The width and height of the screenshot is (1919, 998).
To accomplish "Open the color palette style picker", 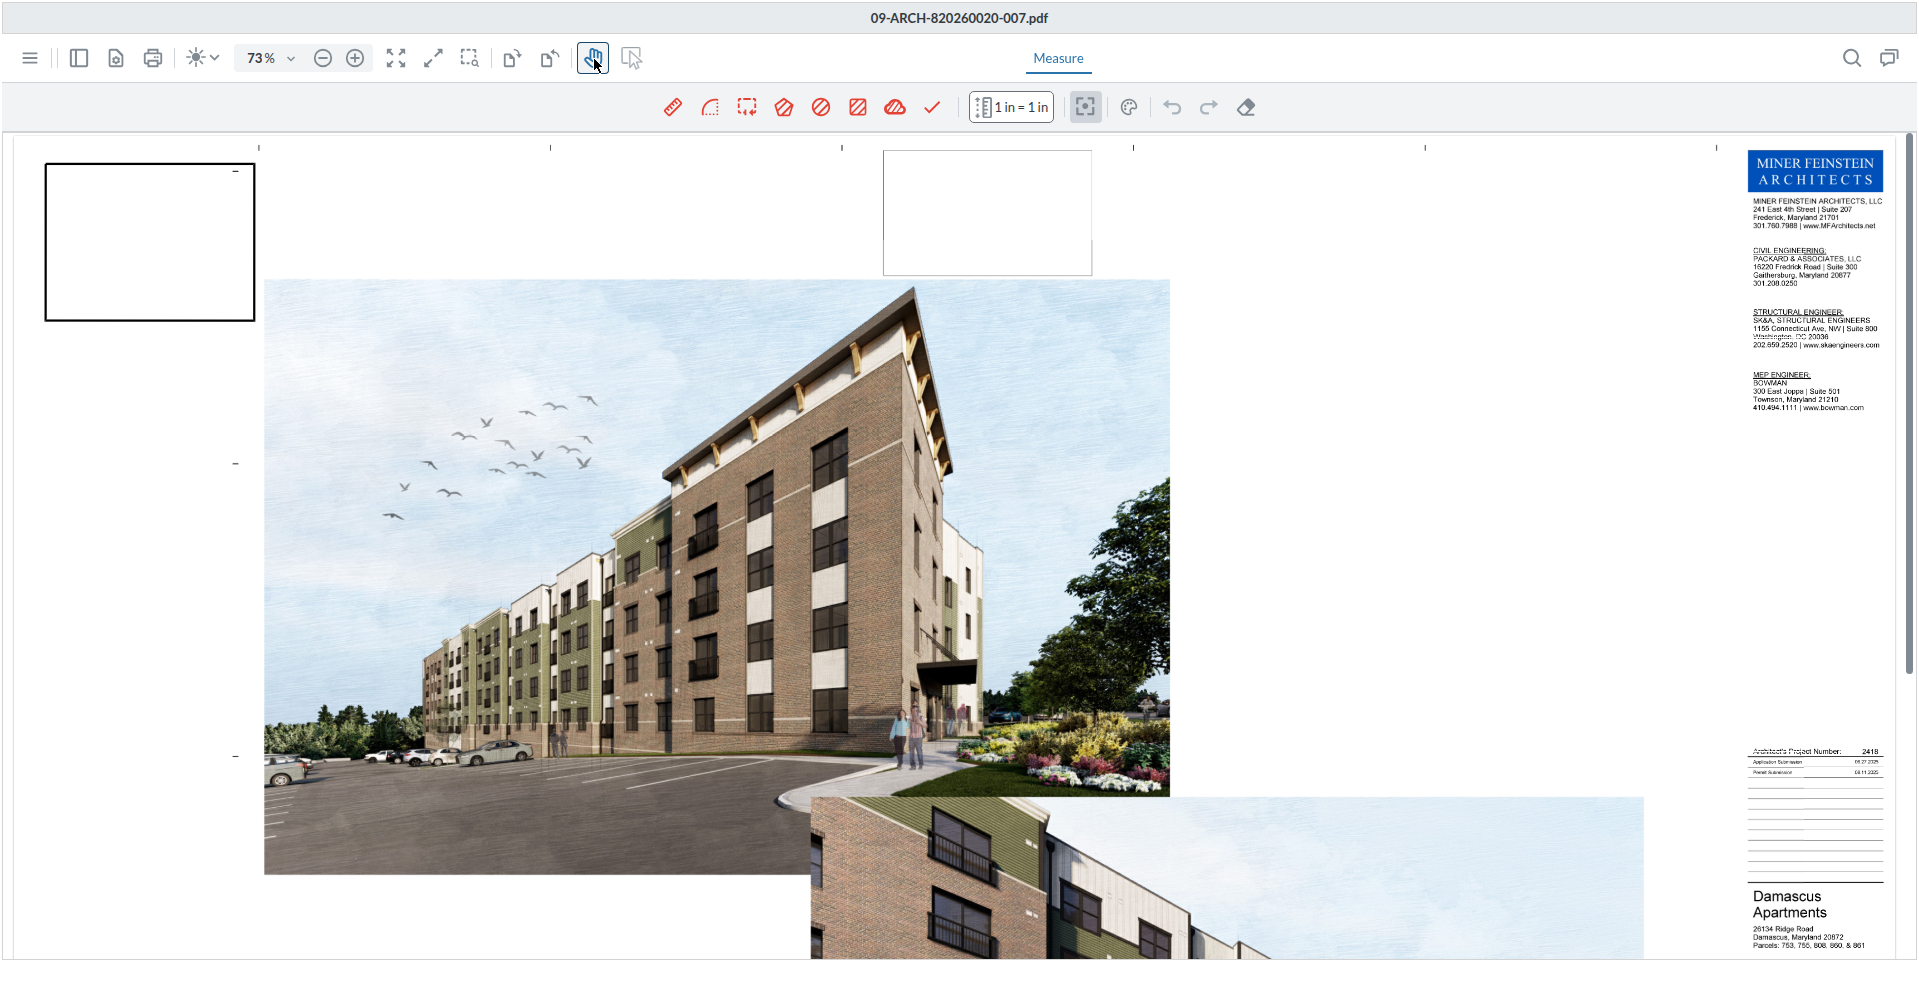I will coord(1129,107).
